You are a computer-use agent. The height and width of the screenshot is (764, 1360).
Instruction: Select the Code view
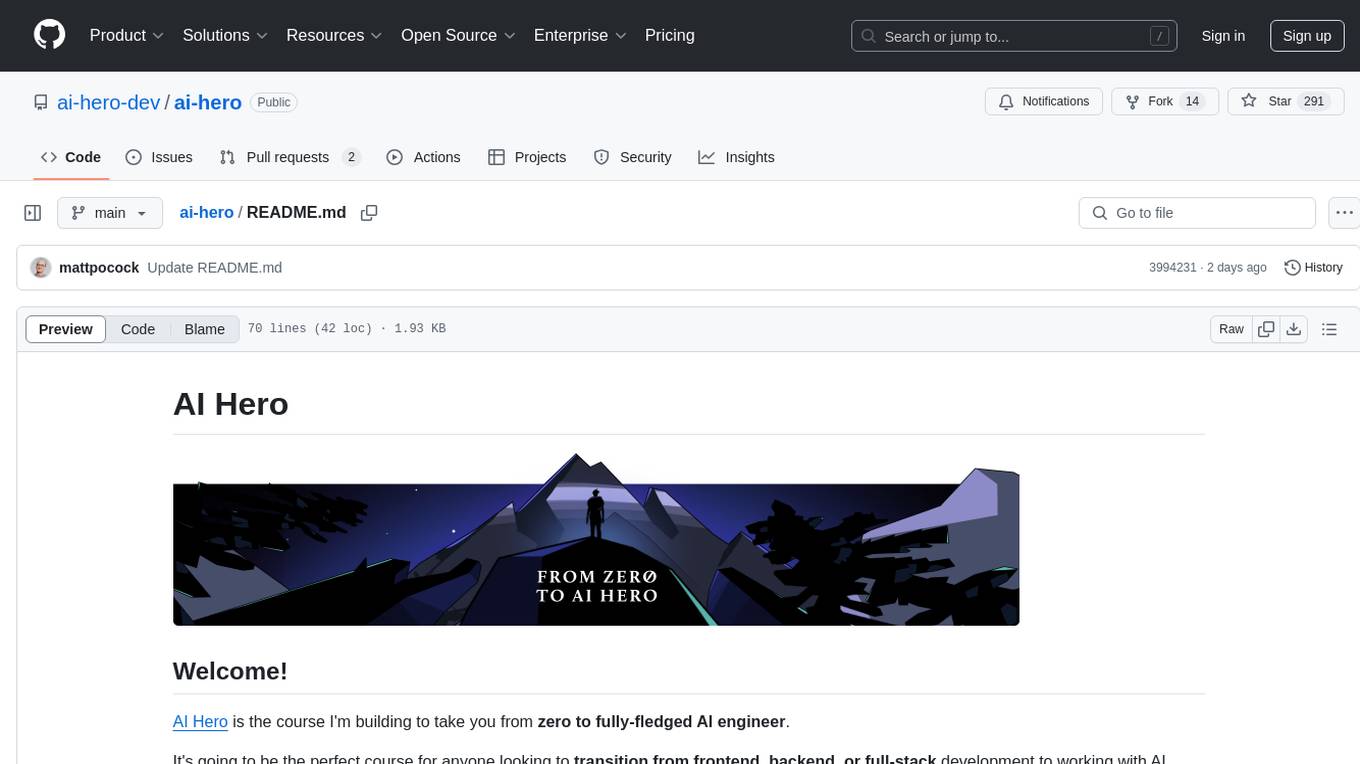pos(138,329)
